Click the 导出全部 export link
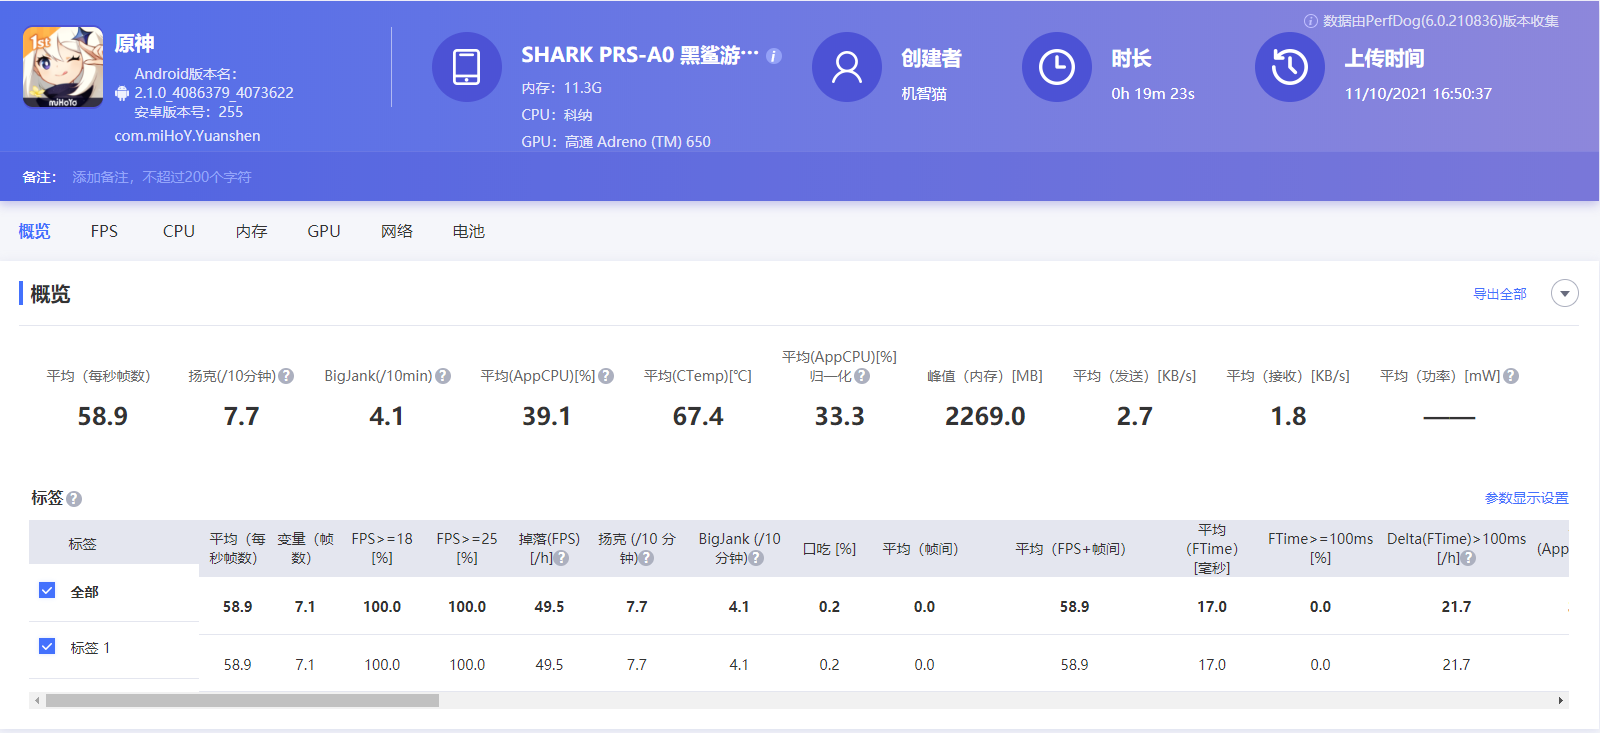 click(x=1499, y=294)
